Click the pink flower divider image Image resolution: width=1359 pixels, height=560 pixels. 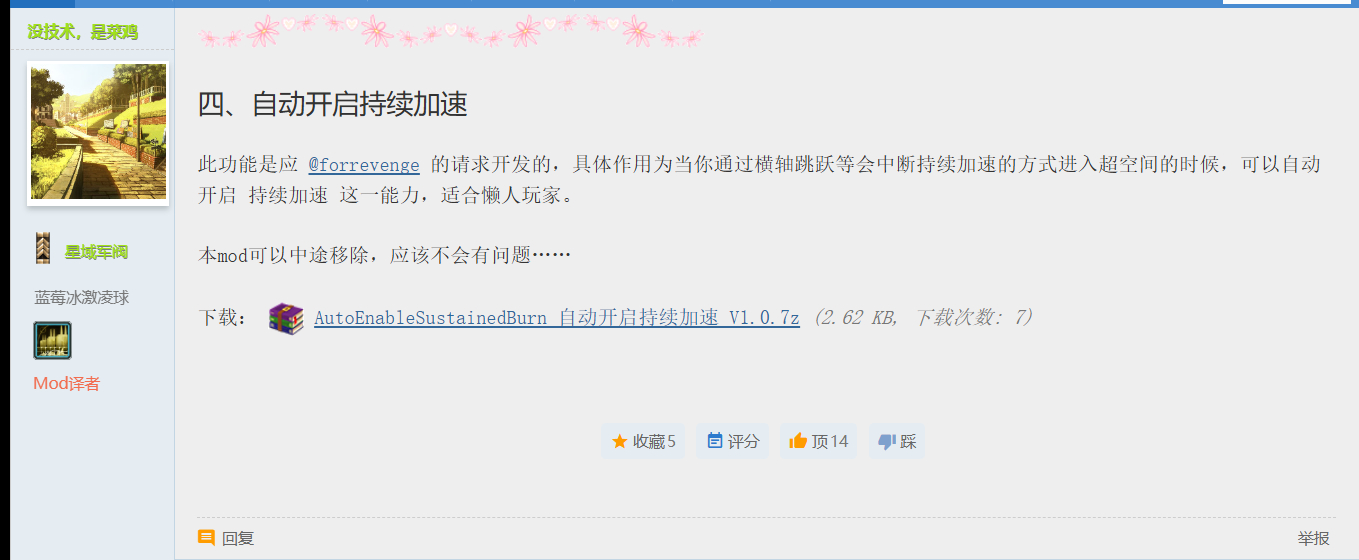click(450, 31)
